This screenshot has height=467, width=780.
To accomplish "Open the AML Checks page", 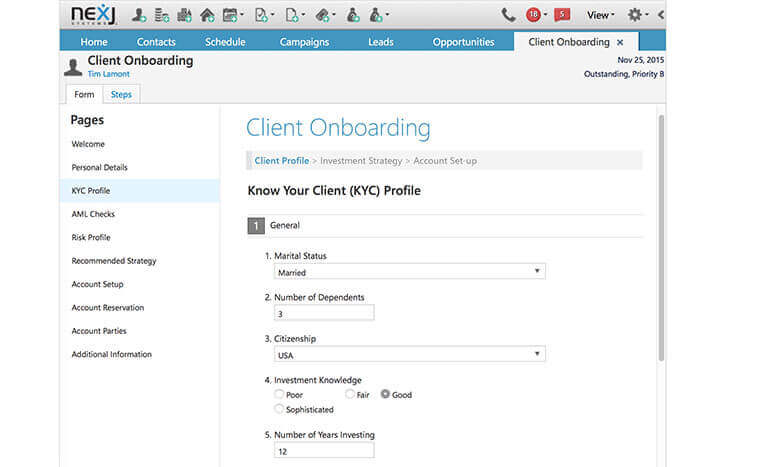I will tap(140, 214).
